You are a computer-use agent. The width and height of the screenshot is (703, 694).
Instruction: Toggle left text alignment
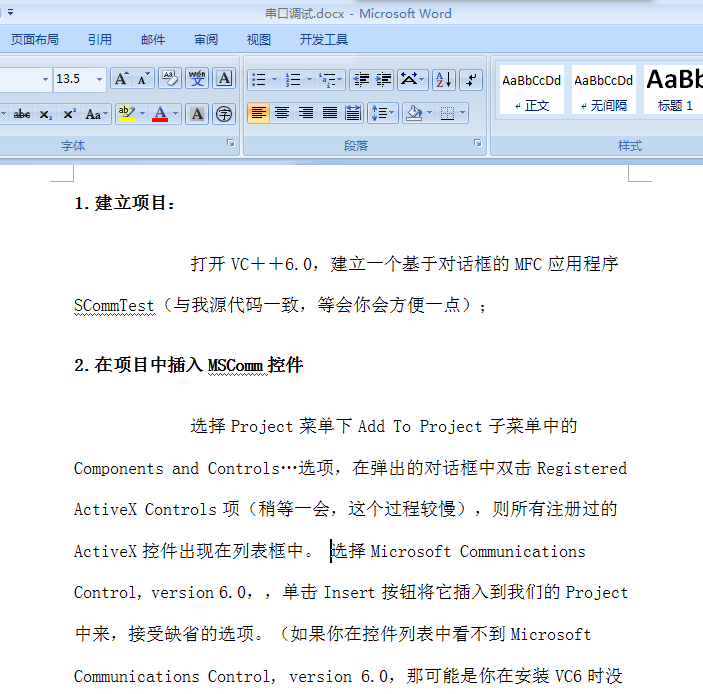pyautogui.click(x=258, y=113)
